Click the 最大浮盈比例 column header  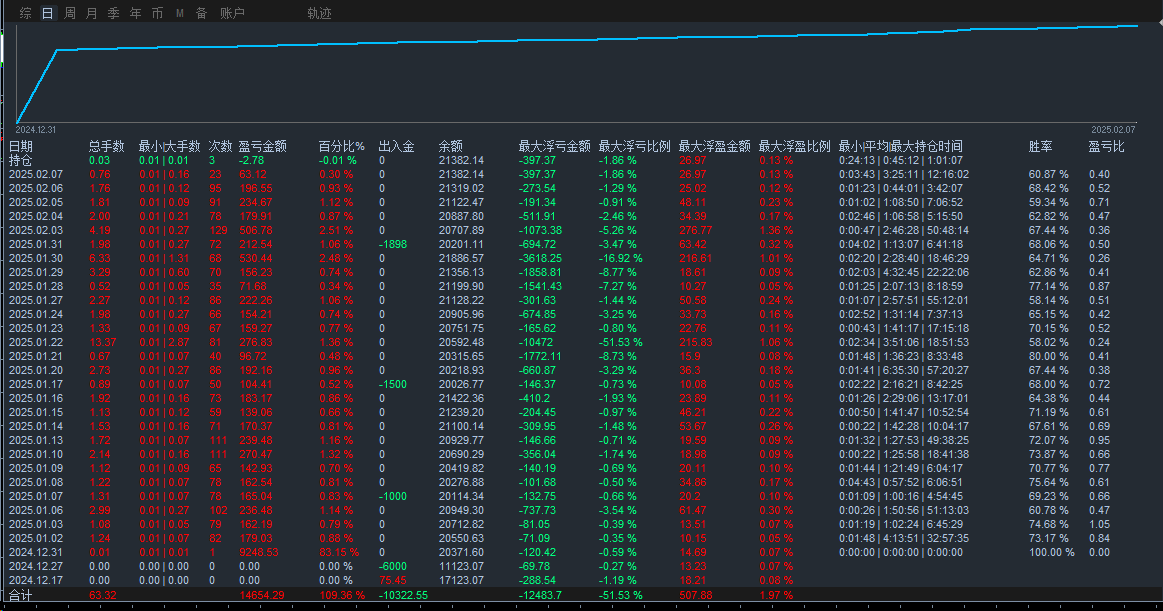[x=794, y=146]
